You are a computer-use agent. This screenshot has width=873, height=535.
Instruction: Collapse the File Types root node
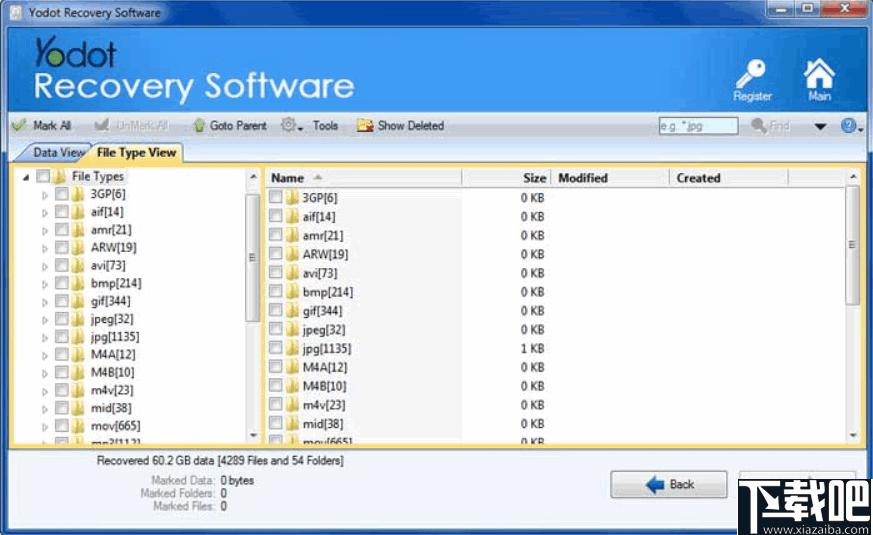tap(26, 177)
